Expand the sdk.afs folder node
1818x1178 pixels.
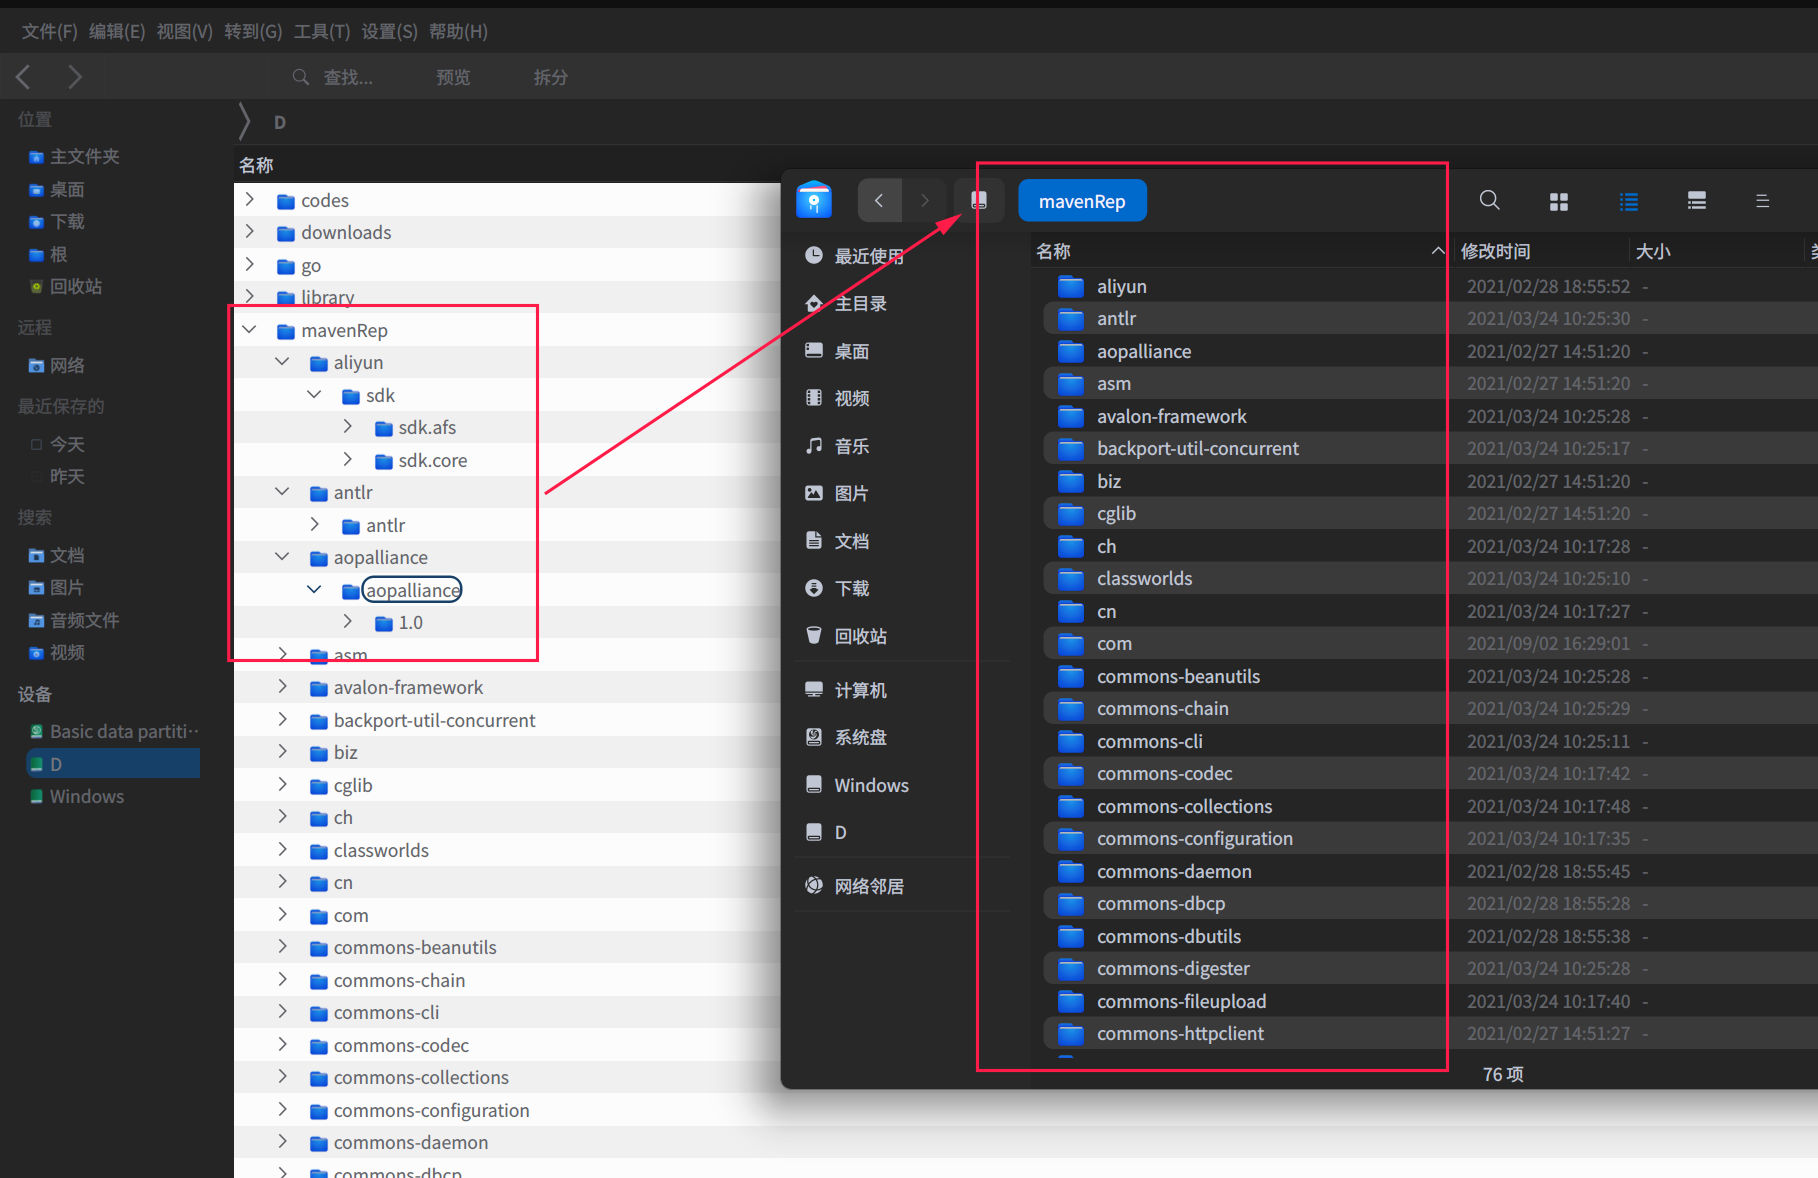click(x=347, y=427)
